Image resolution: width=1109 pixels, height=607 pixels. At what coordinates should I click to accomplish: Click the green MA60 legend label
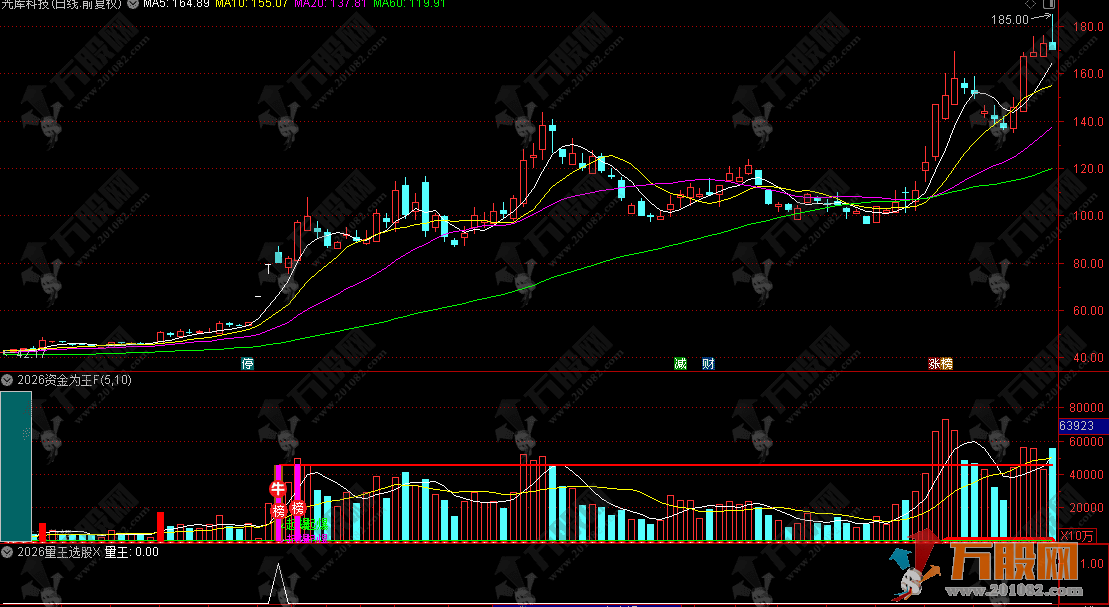[408, 4]
